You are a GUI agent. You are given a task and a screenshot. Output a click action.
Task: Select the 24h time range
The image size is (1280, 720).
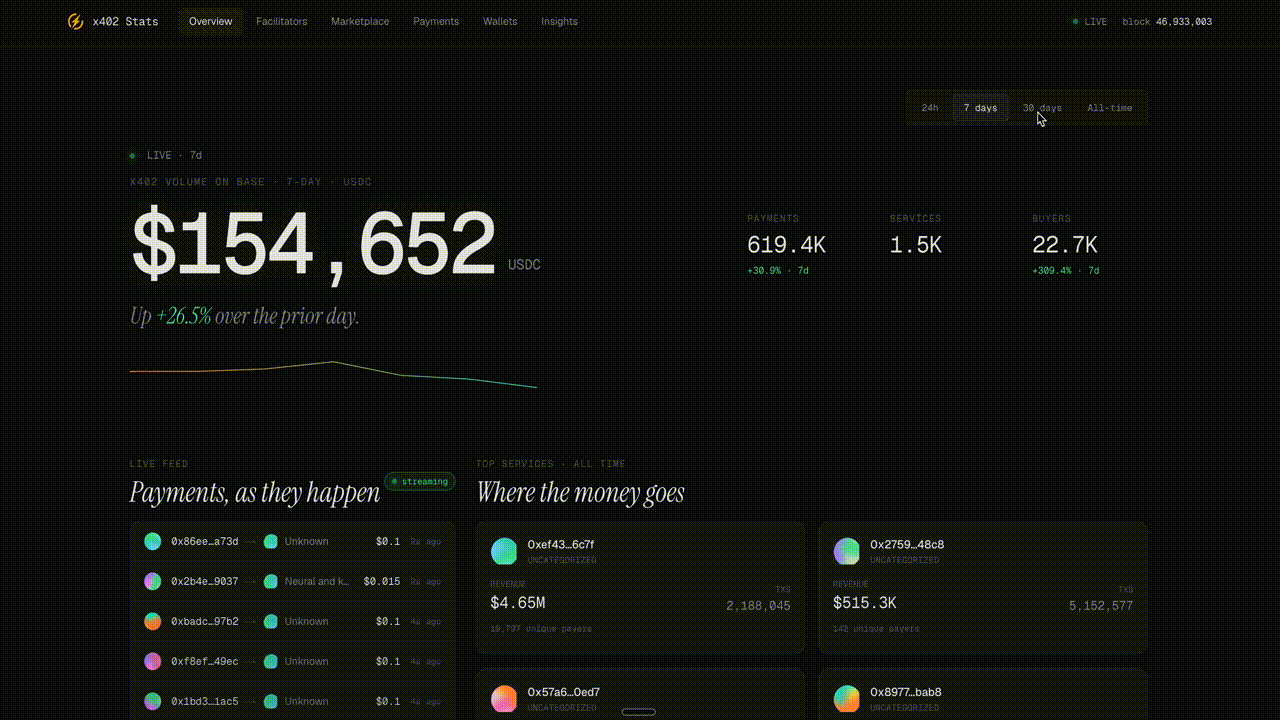[930, 108]
